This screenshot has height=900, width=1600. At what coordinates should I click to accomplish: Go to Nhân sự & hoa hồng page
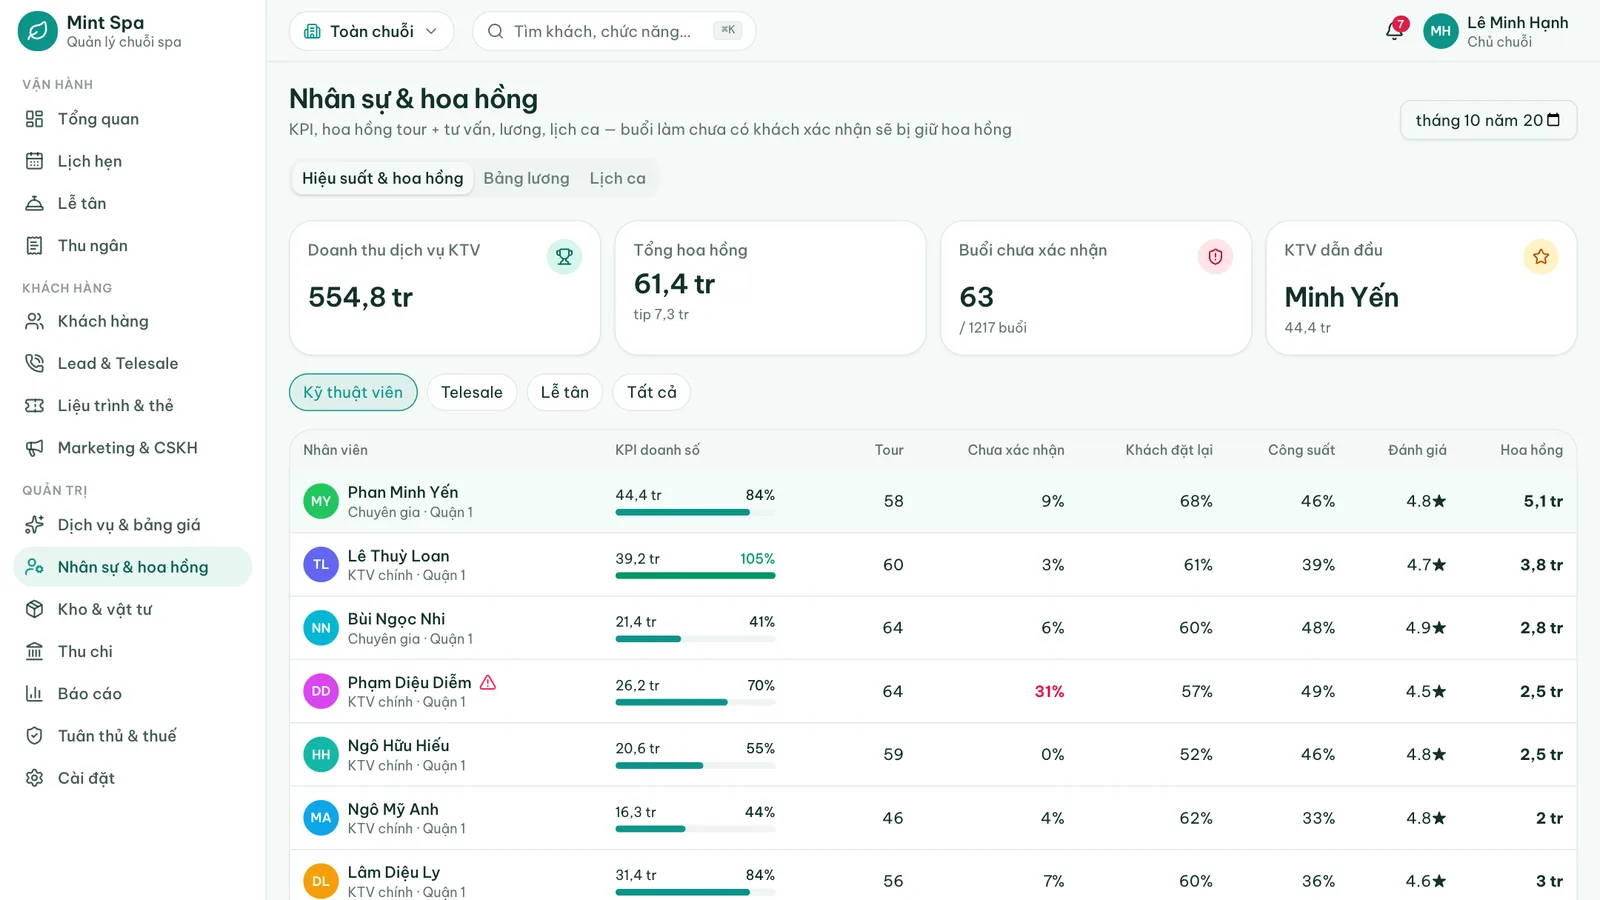(132, 567)
